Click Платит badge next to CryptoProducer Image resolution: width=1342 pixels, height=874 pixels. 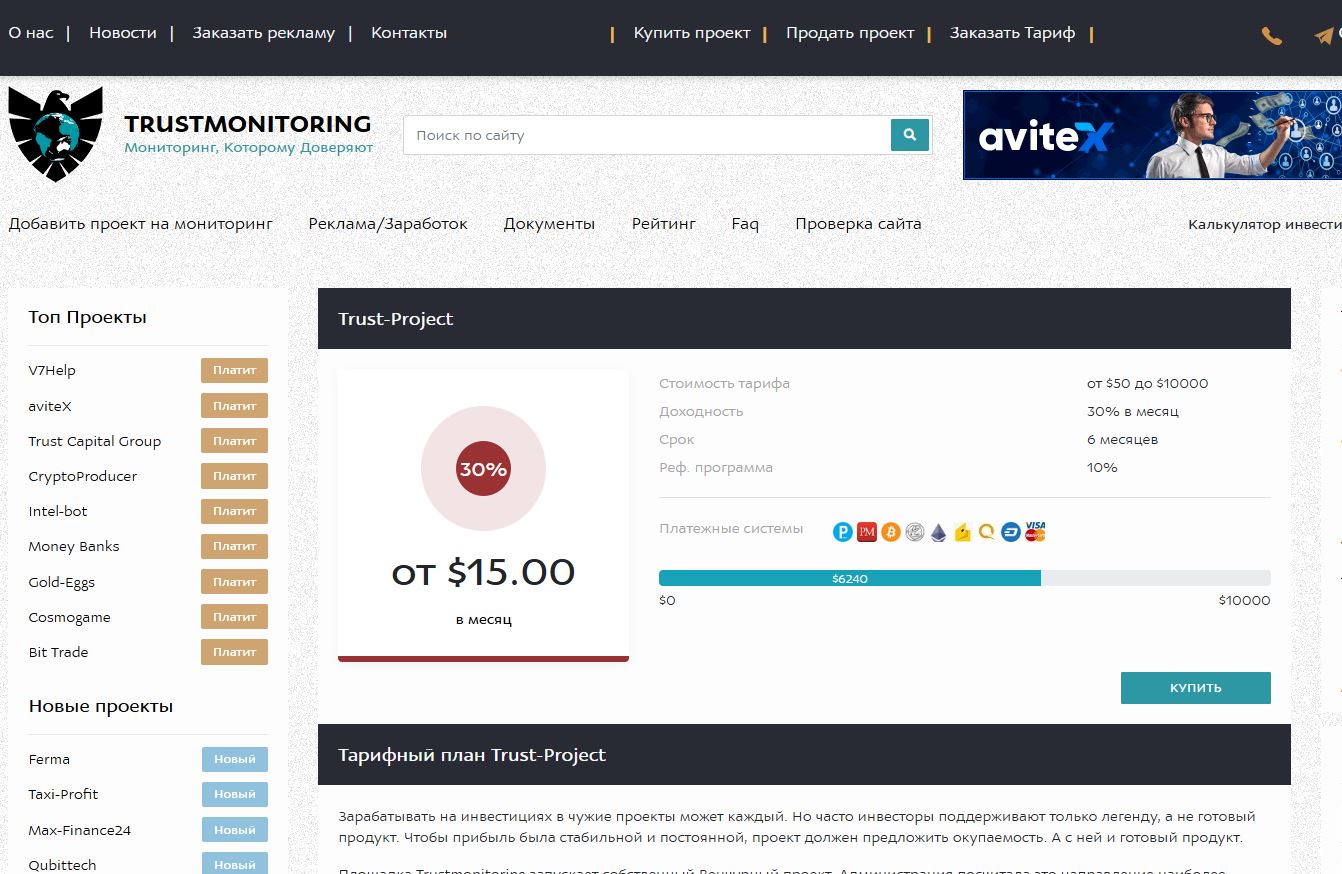(x=234, y=476)
